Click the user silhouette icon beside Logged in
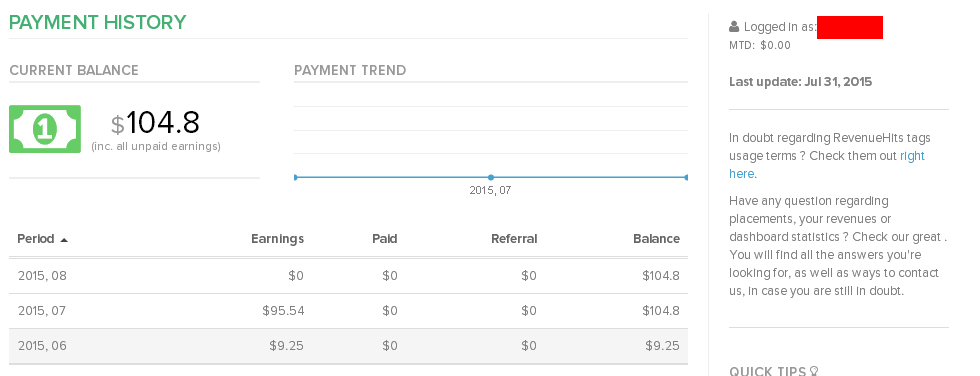 point(734,27)
